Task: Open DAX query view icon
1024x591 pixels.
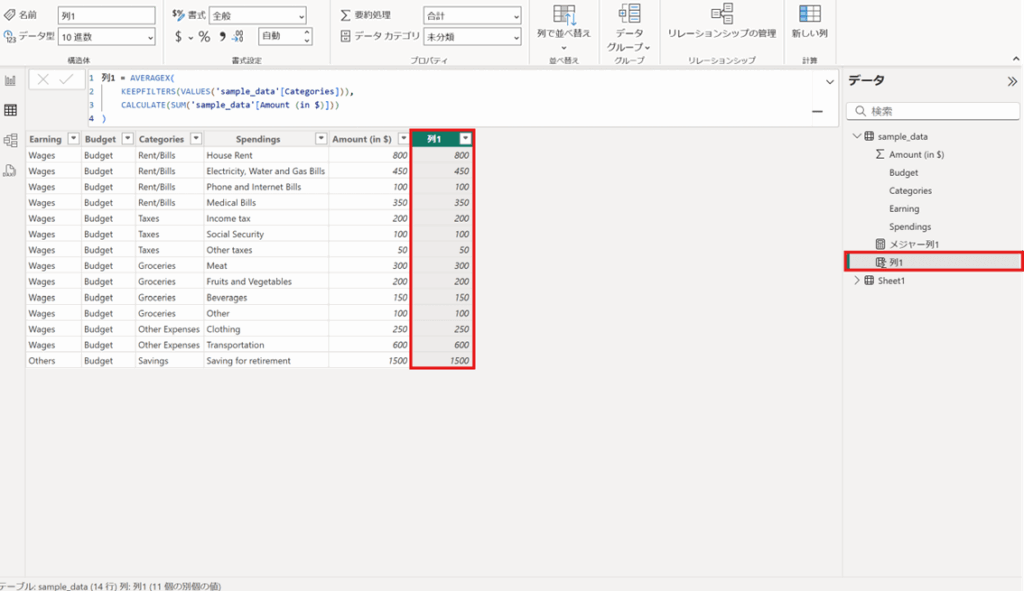Action: point(11,171)
